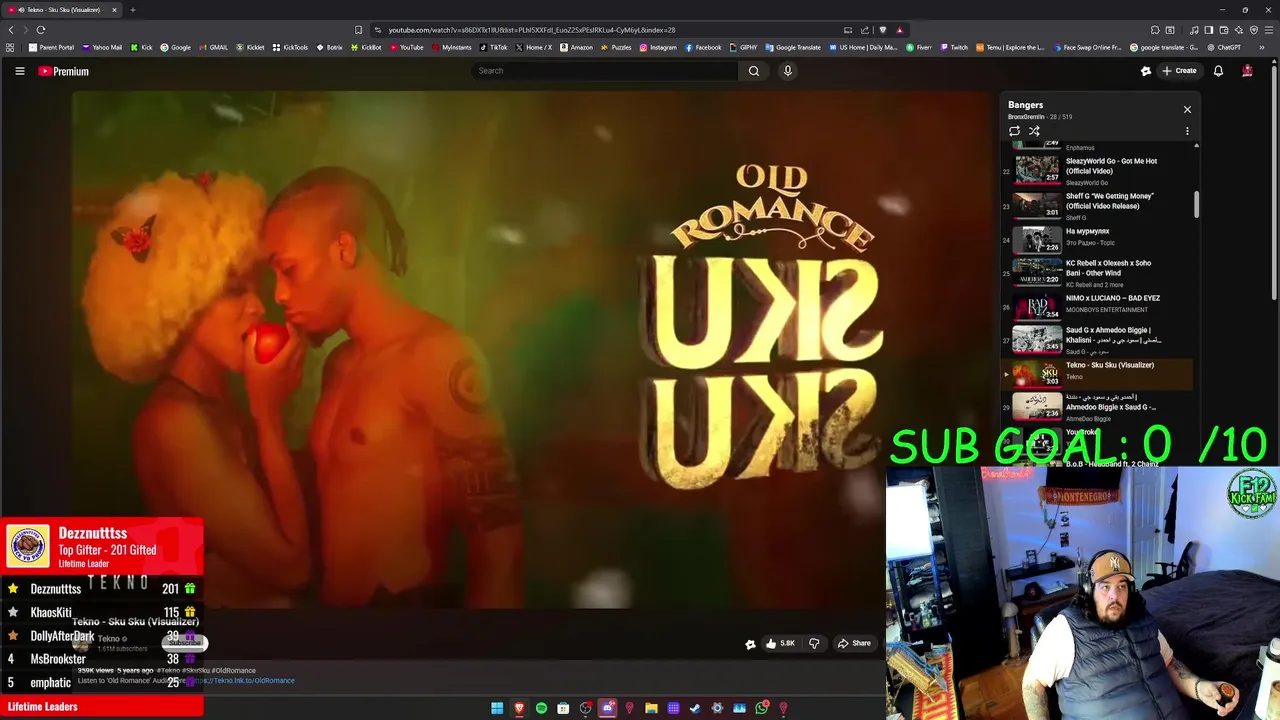
Task: Select the На мурмулях playlist entry
Action: tap(1098, 238)
